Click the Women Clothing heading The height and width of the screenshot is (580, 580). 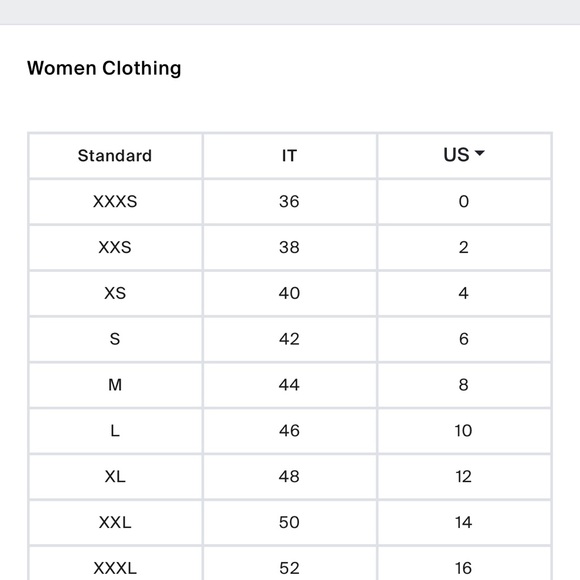coord(104,68)
